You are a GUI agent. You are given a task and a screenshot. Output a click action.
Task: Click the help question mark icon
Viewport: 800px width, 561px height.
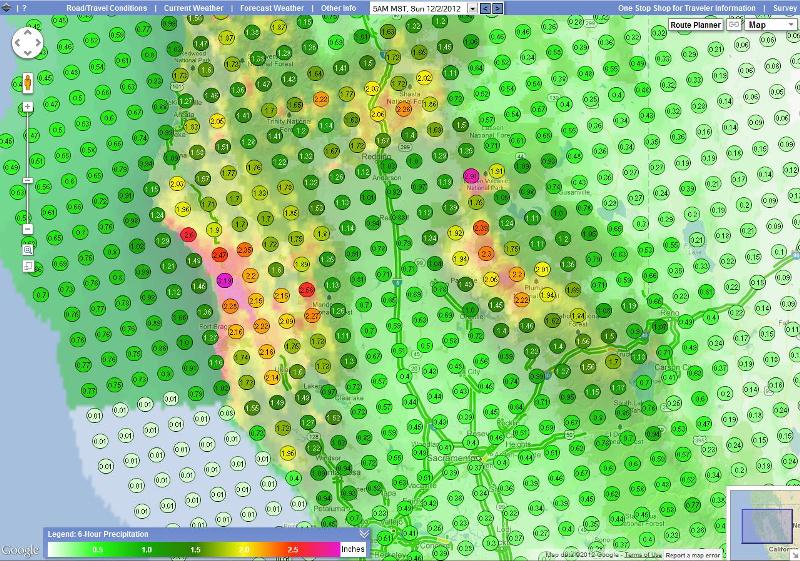pos(23,8)
